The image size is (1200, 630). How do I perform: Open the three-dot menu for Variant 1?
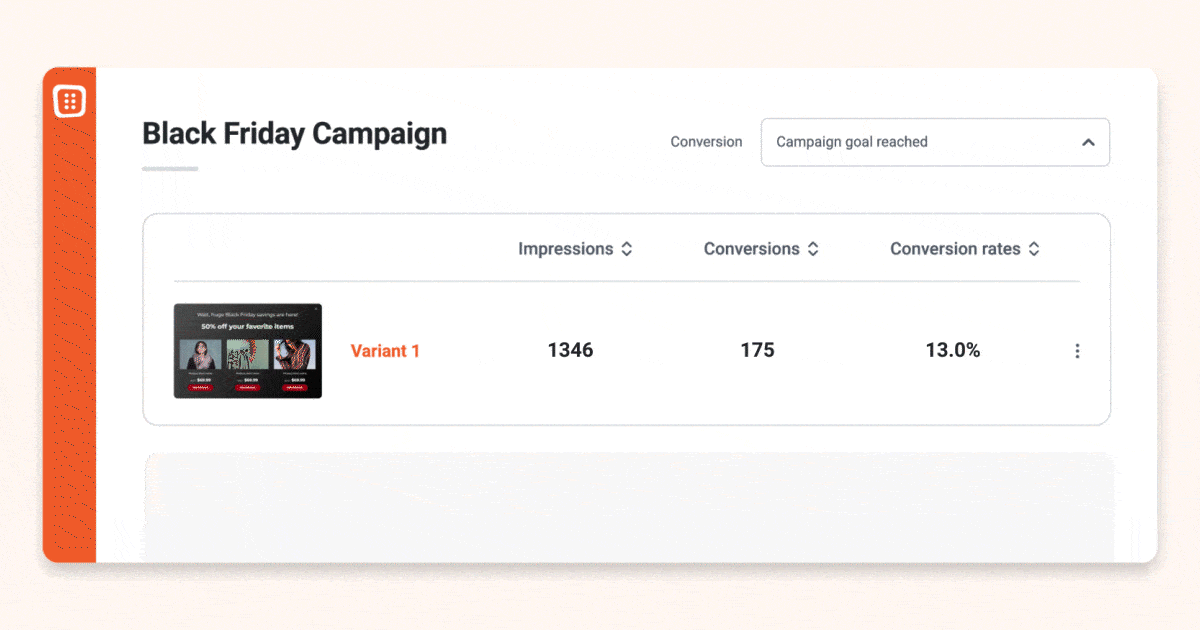click(1077, 351)
